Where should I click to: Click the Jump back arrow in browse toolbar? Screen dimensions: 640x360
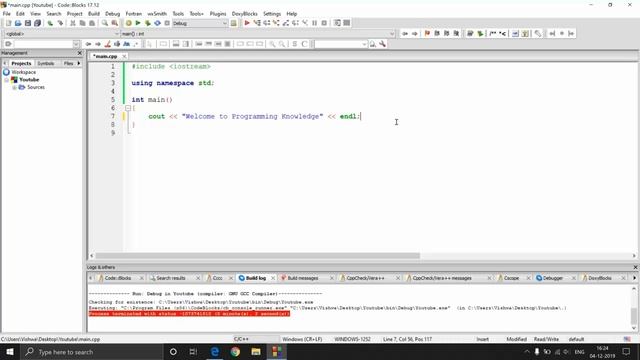(404, 33)
